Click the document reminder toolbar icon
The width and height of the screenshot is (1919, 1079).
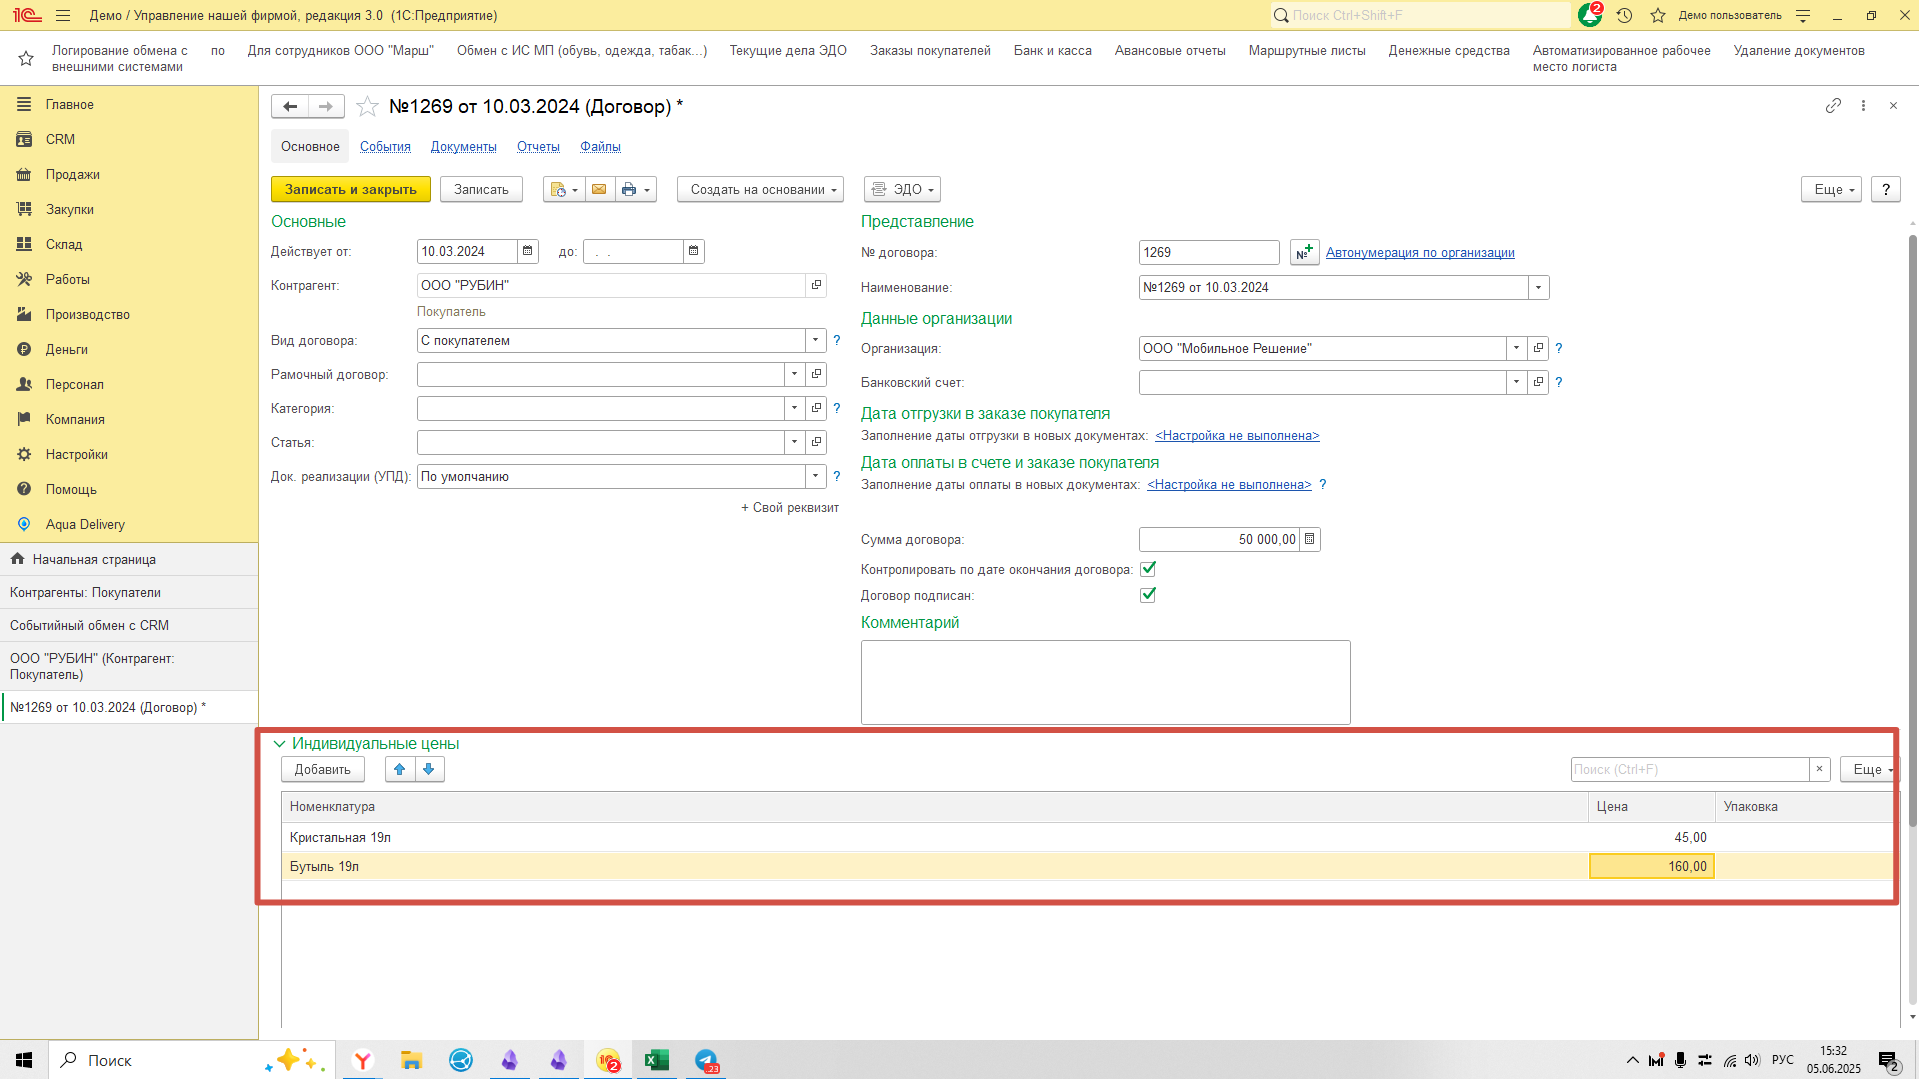564,189
